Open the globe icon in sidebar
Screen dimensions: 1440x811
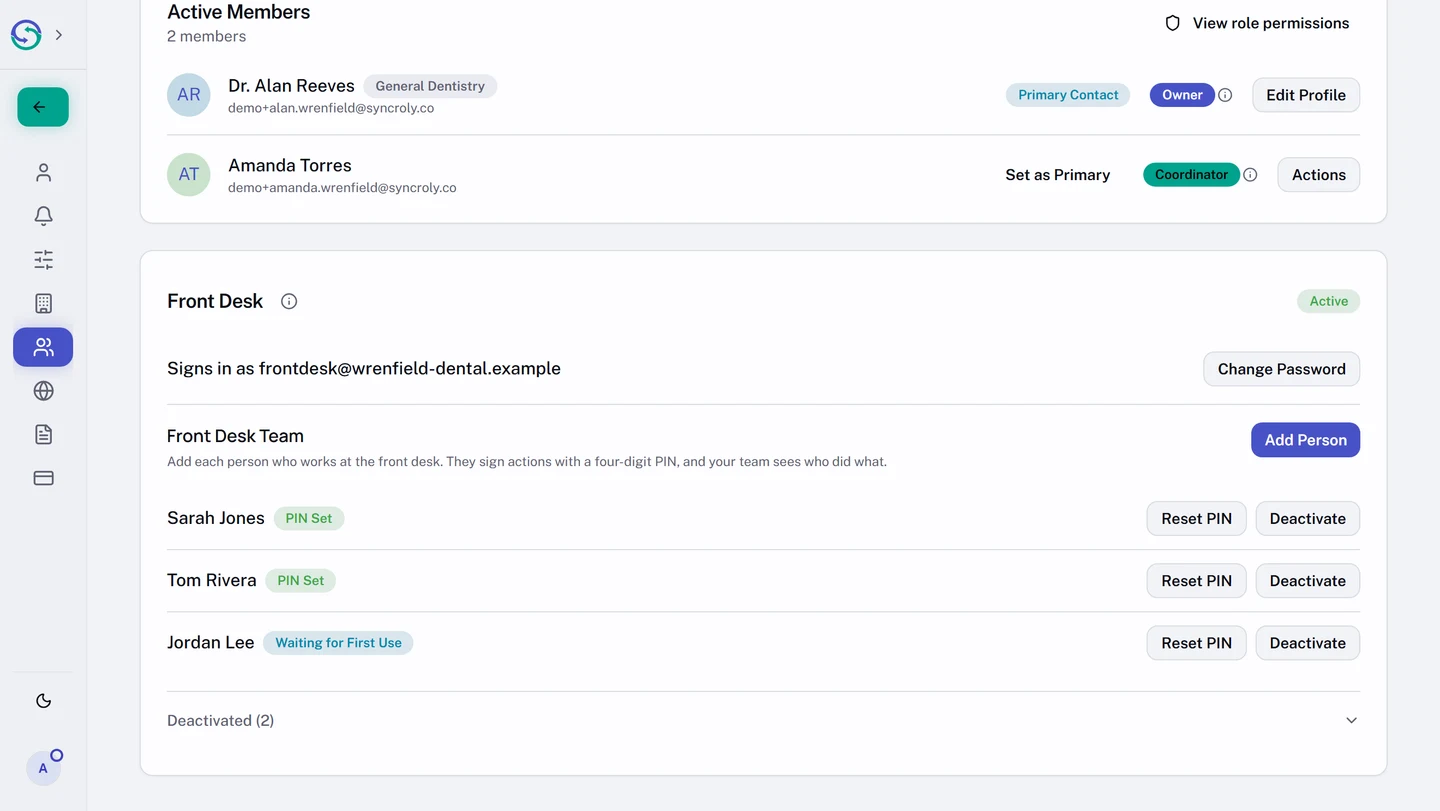coord(43,391)
